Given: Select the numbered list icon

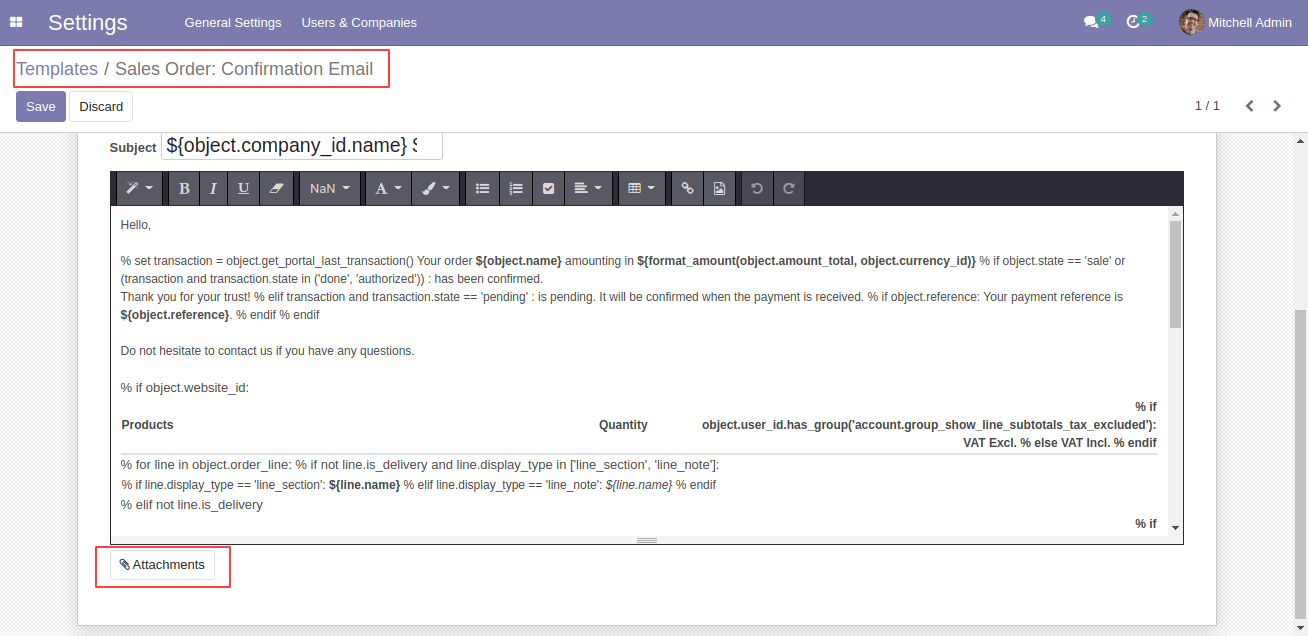Looking at the screenshot, I should click(x=515, y=188).
